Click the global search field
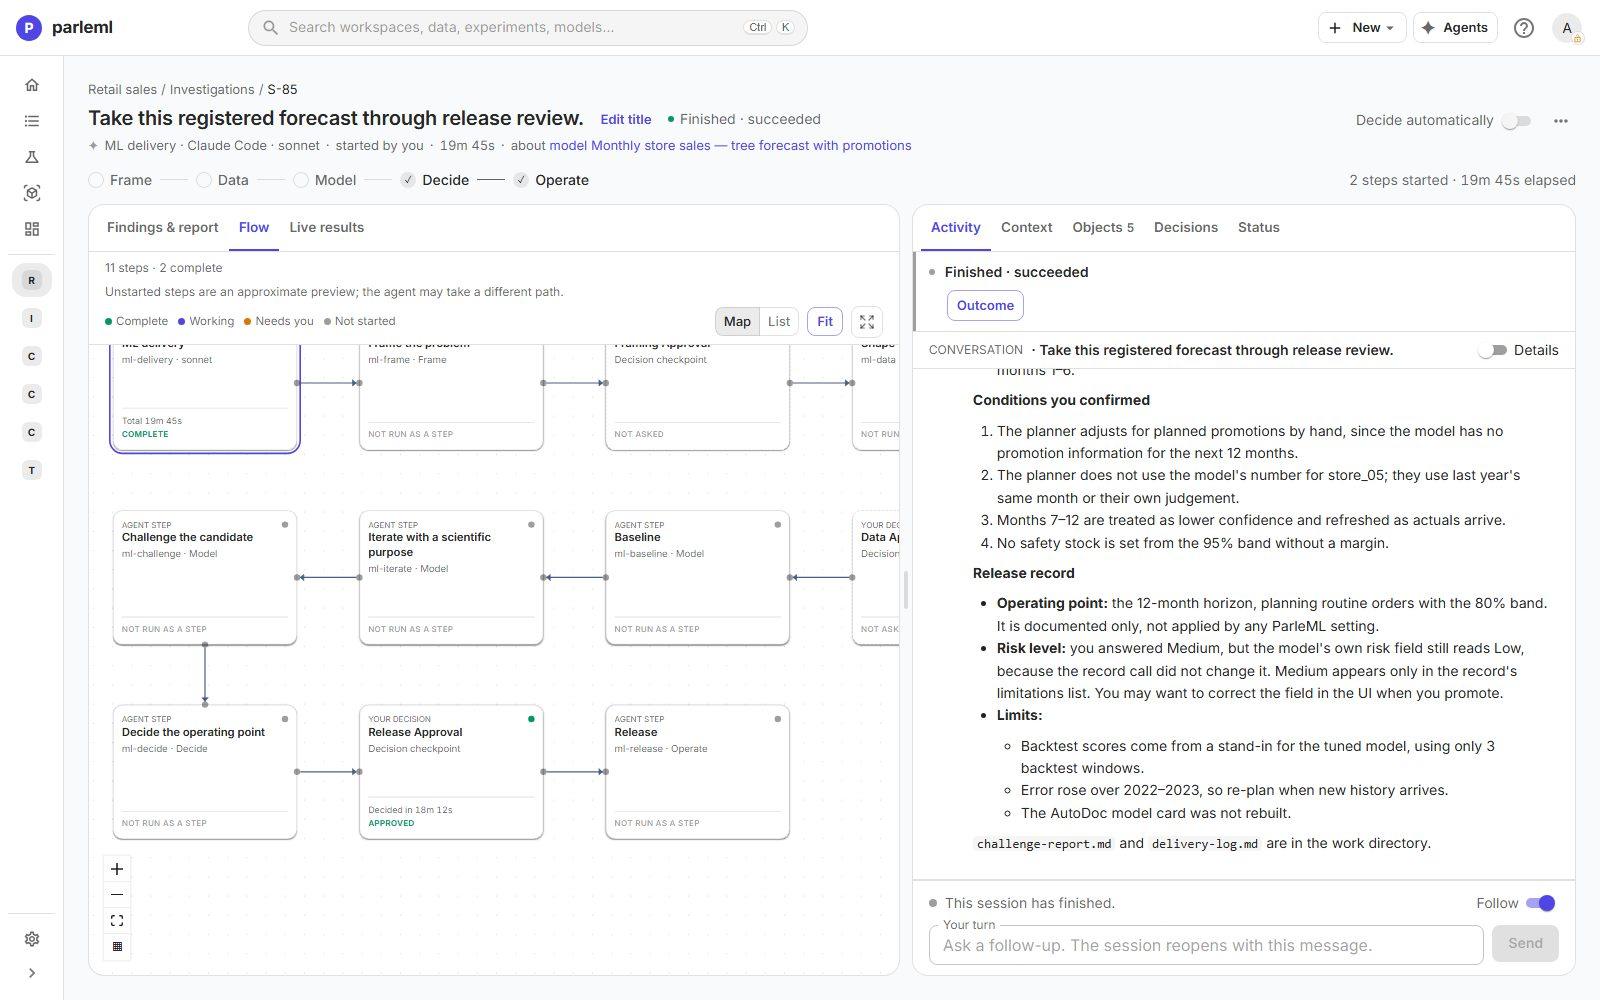The height and width of the screenshot is (1000, 1600). point(528,28)
